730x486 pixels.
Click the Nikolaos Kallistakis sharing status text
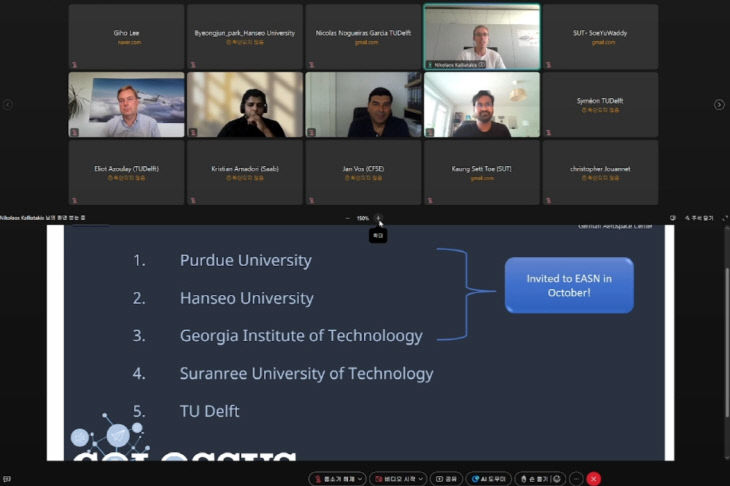click(42, 218)
